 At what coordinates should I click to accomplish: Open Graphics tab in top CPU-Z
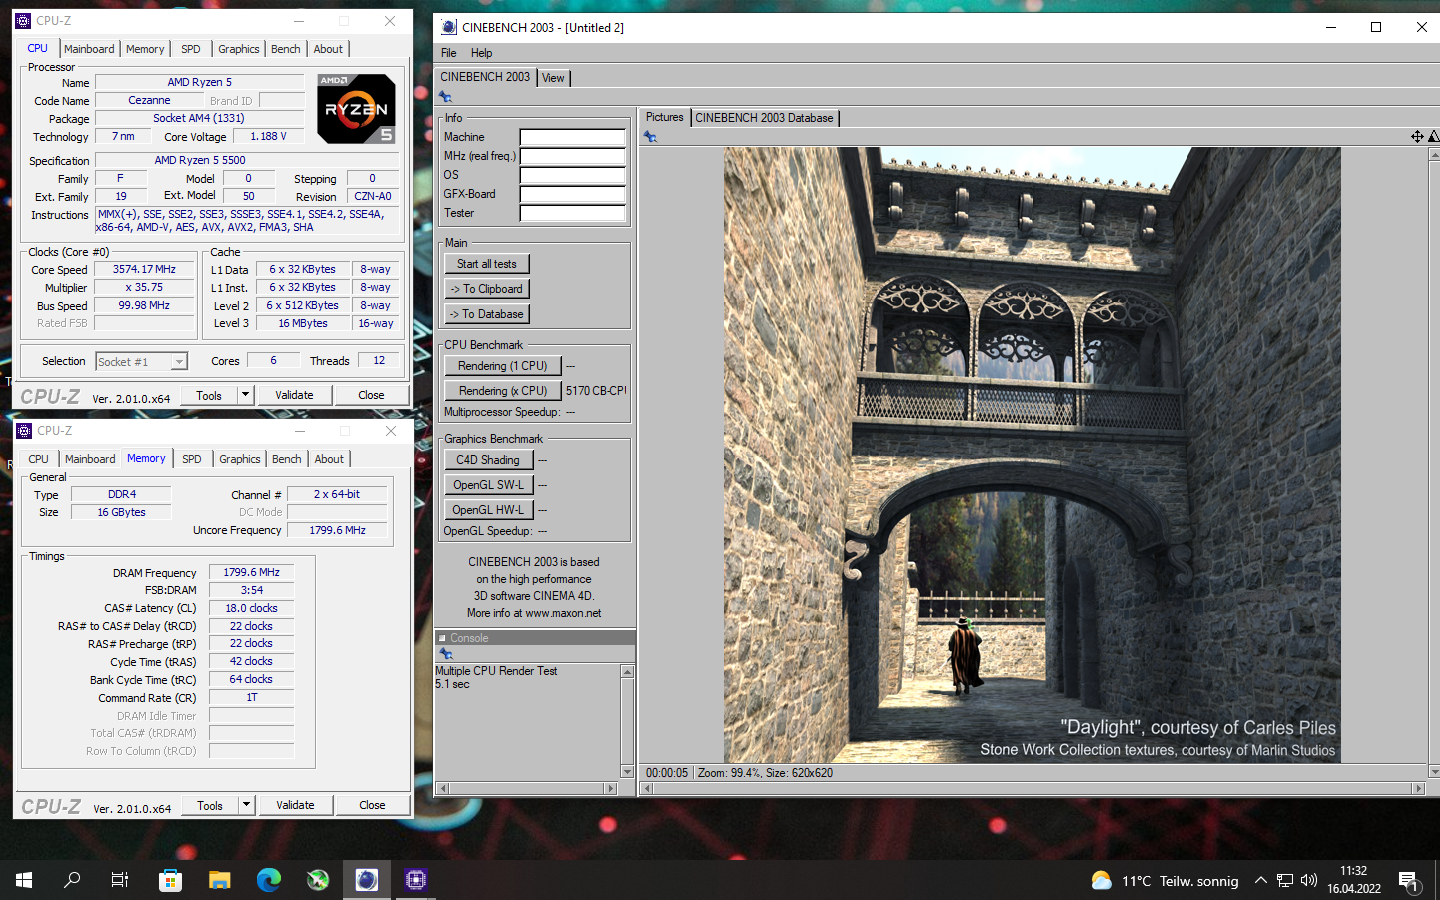pyautogui.click(x=239, y=49)
